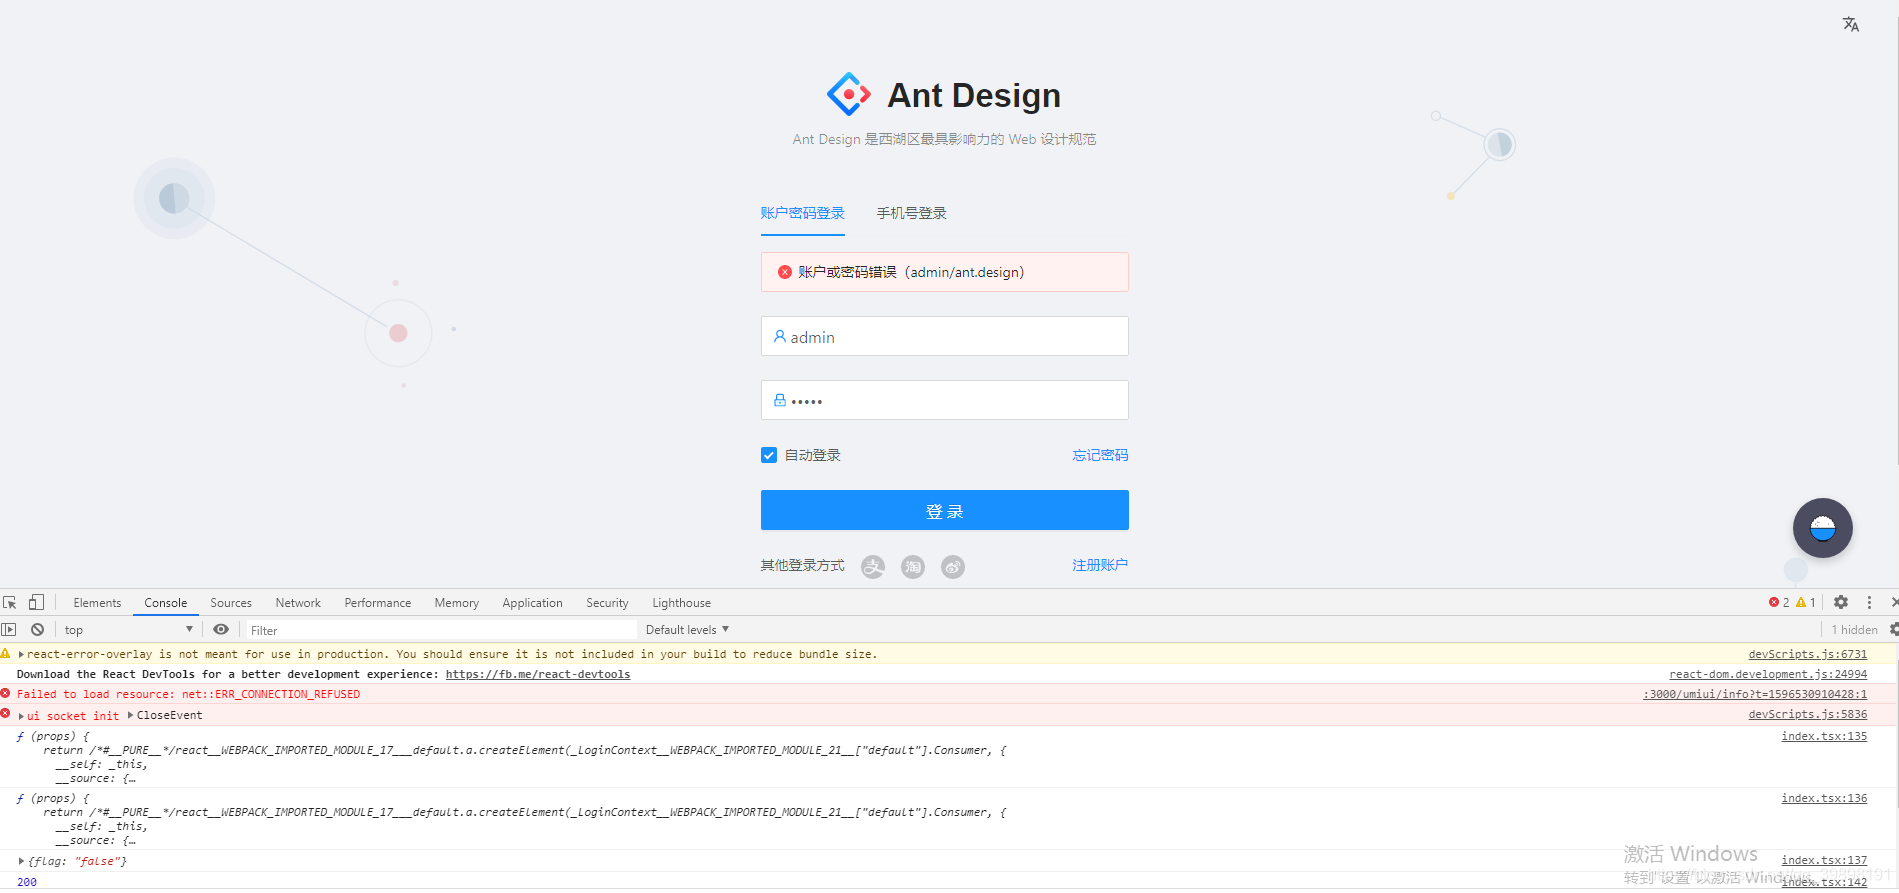
Task: Expand the {flag: "false"} object
Action: [x=21, y=861]
